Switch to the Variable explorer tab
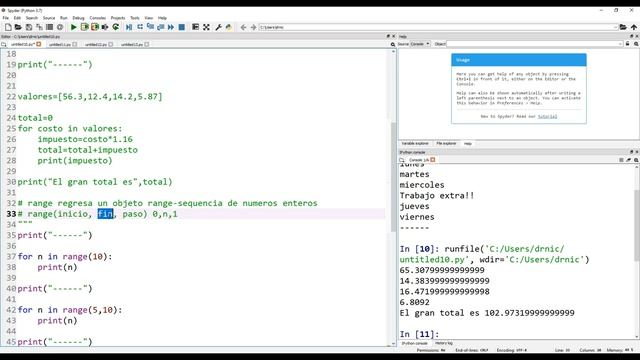Viewport: 640px width, 360px height. pyautogui.click(x=415, y=144)
